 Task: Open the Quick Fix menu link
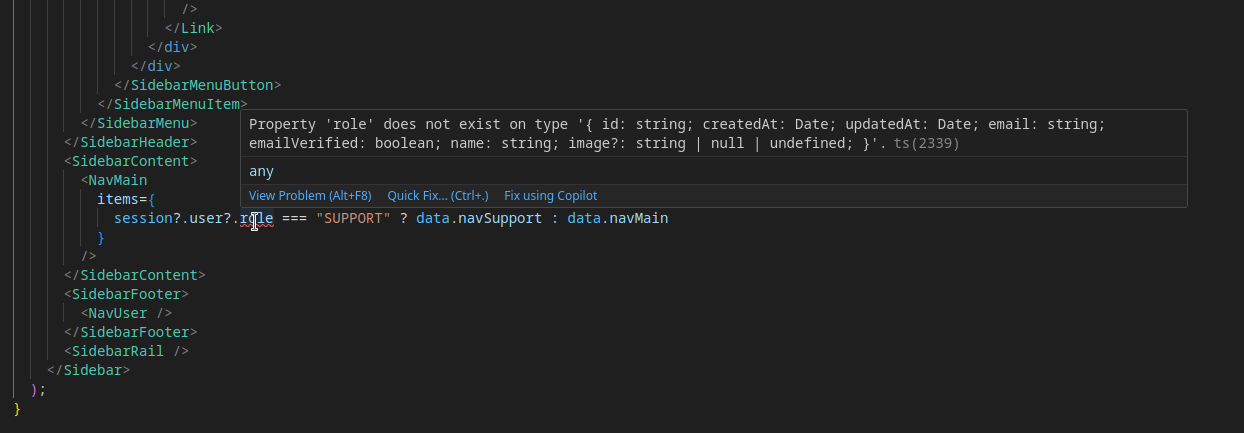(438, 196)
